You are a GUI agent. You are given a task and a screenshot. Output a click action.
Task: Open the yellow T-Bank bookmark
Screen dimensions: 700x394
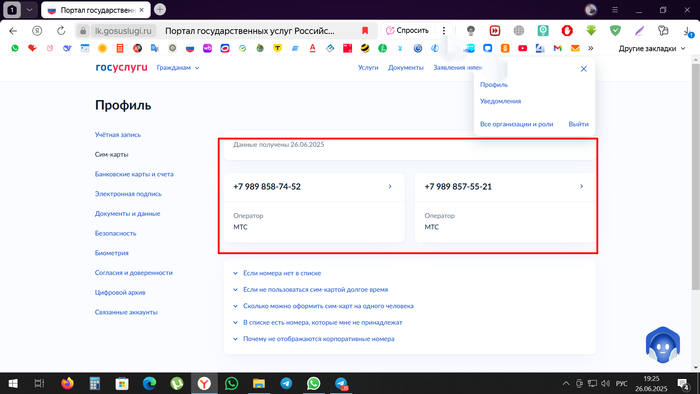click(x=277, y=48)
